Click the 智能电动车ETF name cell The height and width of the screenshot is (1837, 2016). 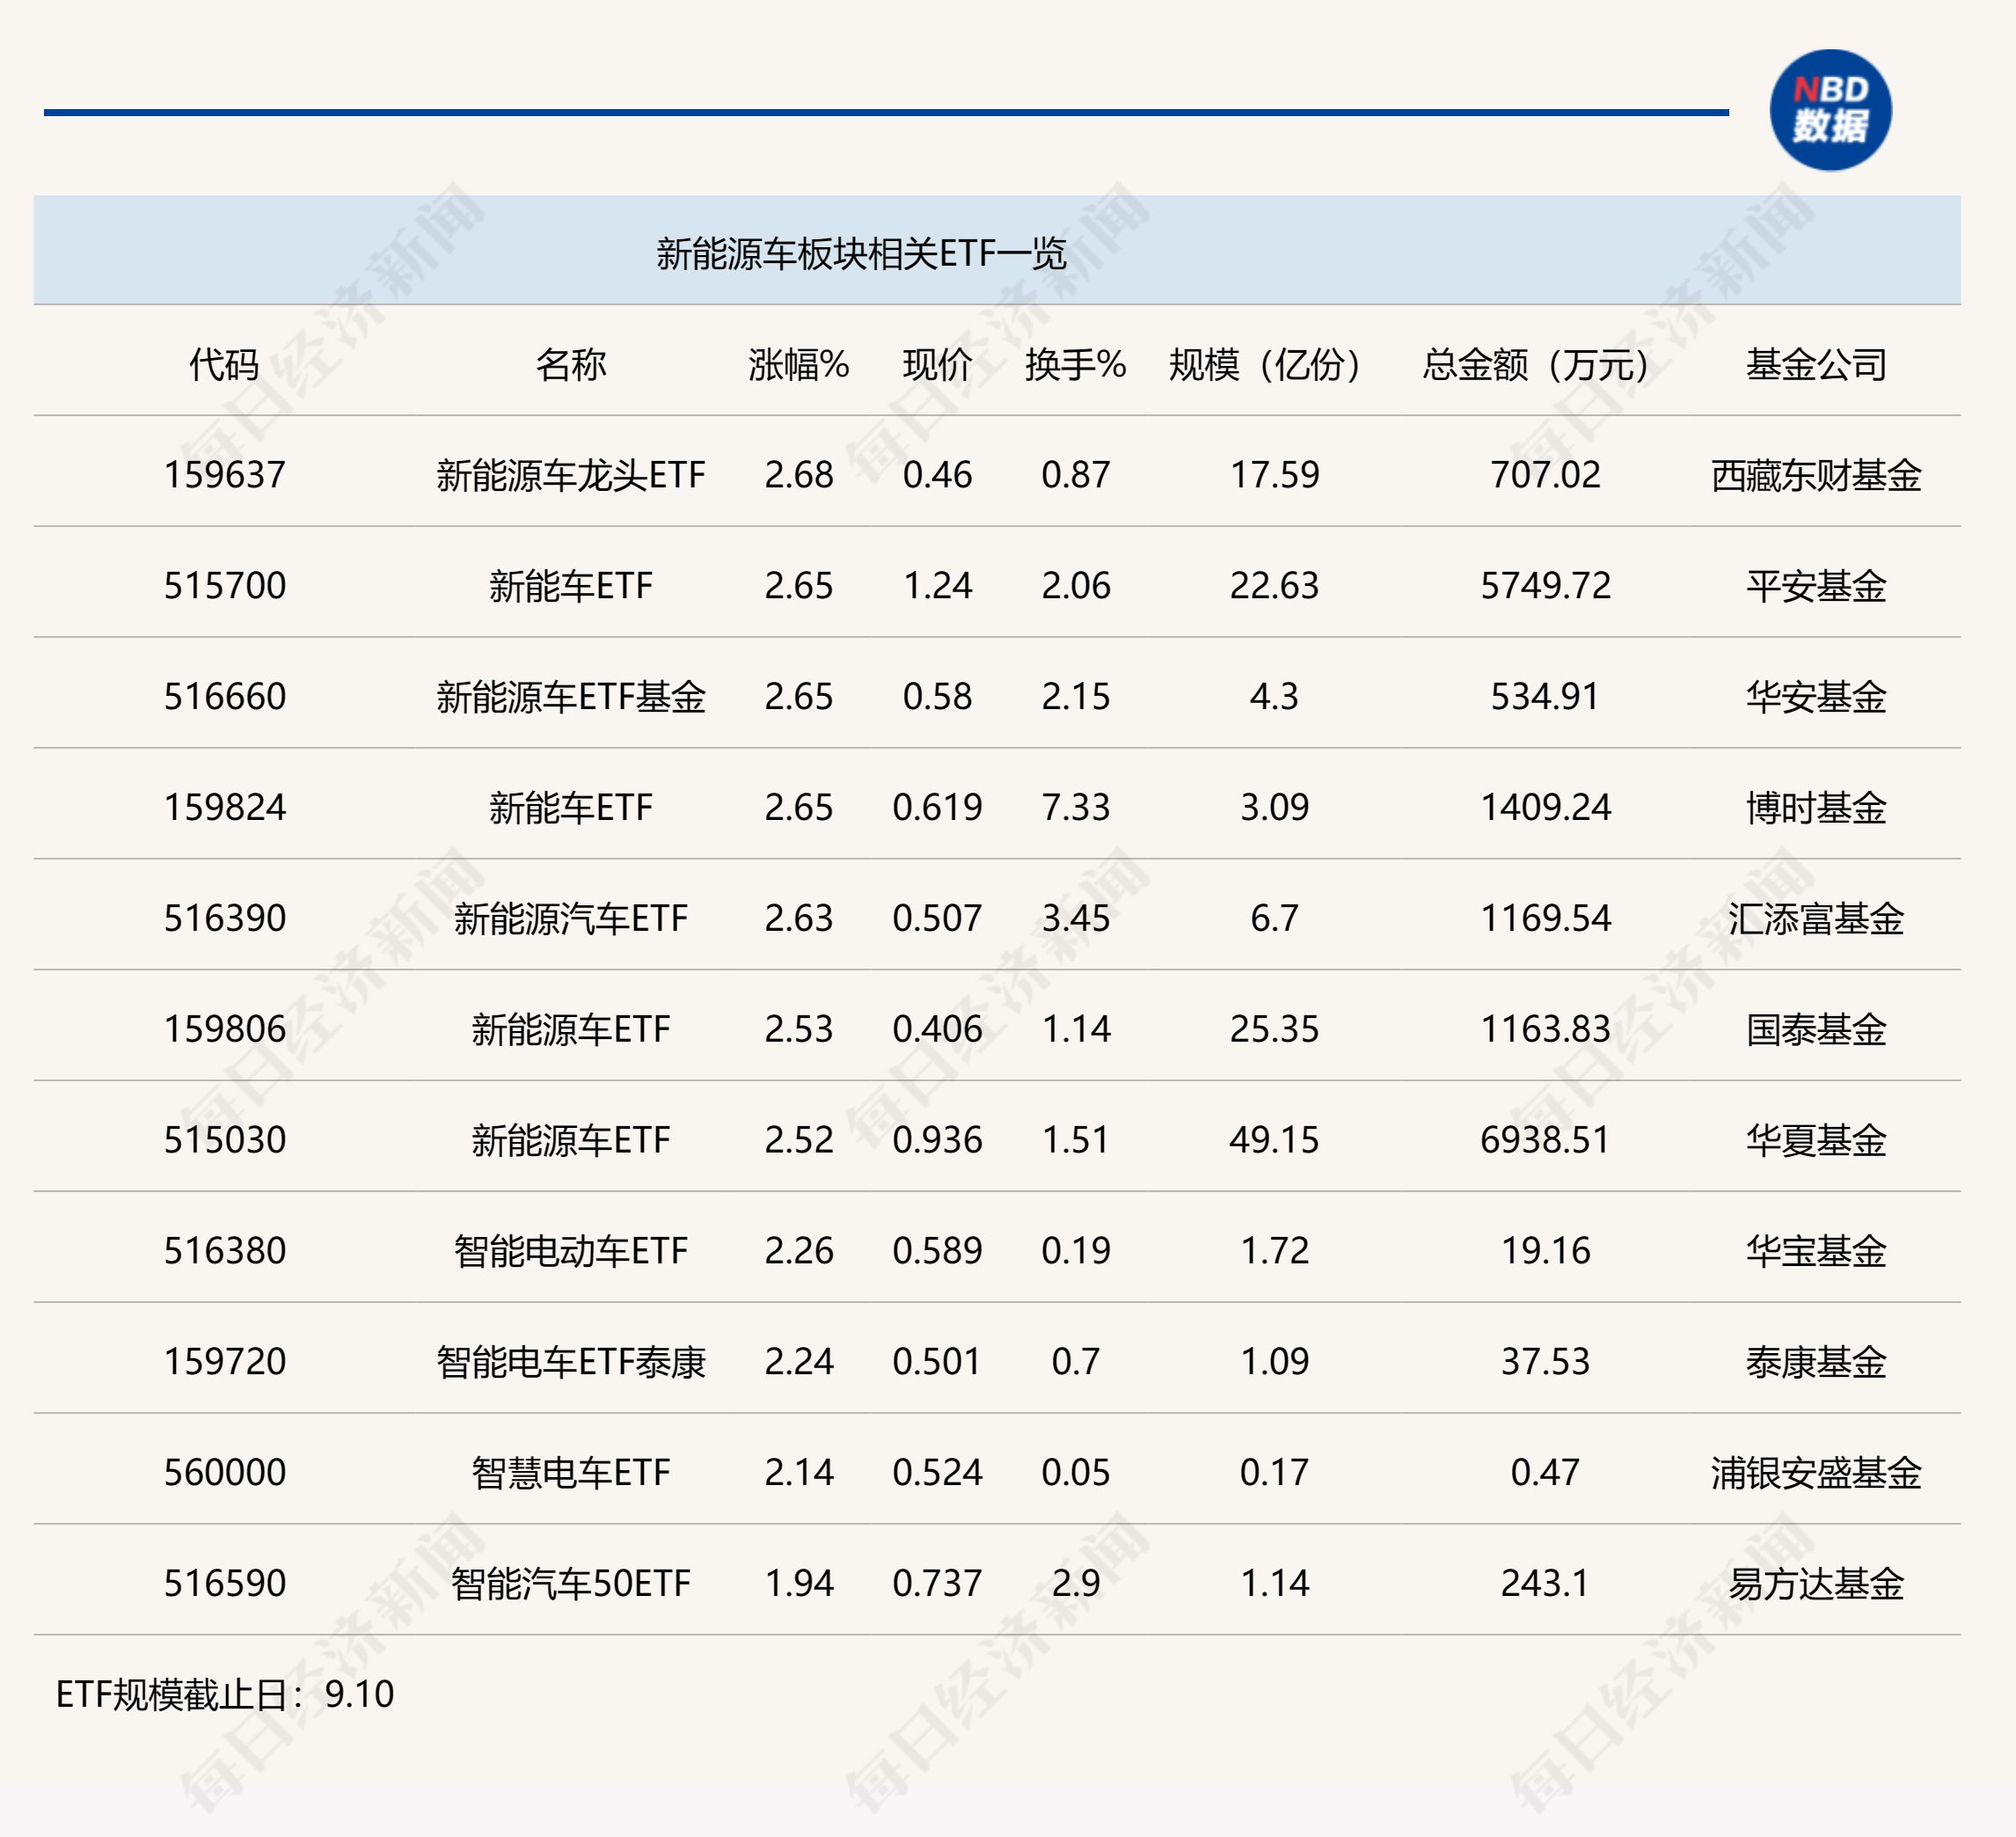pyautogui.click(x=570, y=1251)
